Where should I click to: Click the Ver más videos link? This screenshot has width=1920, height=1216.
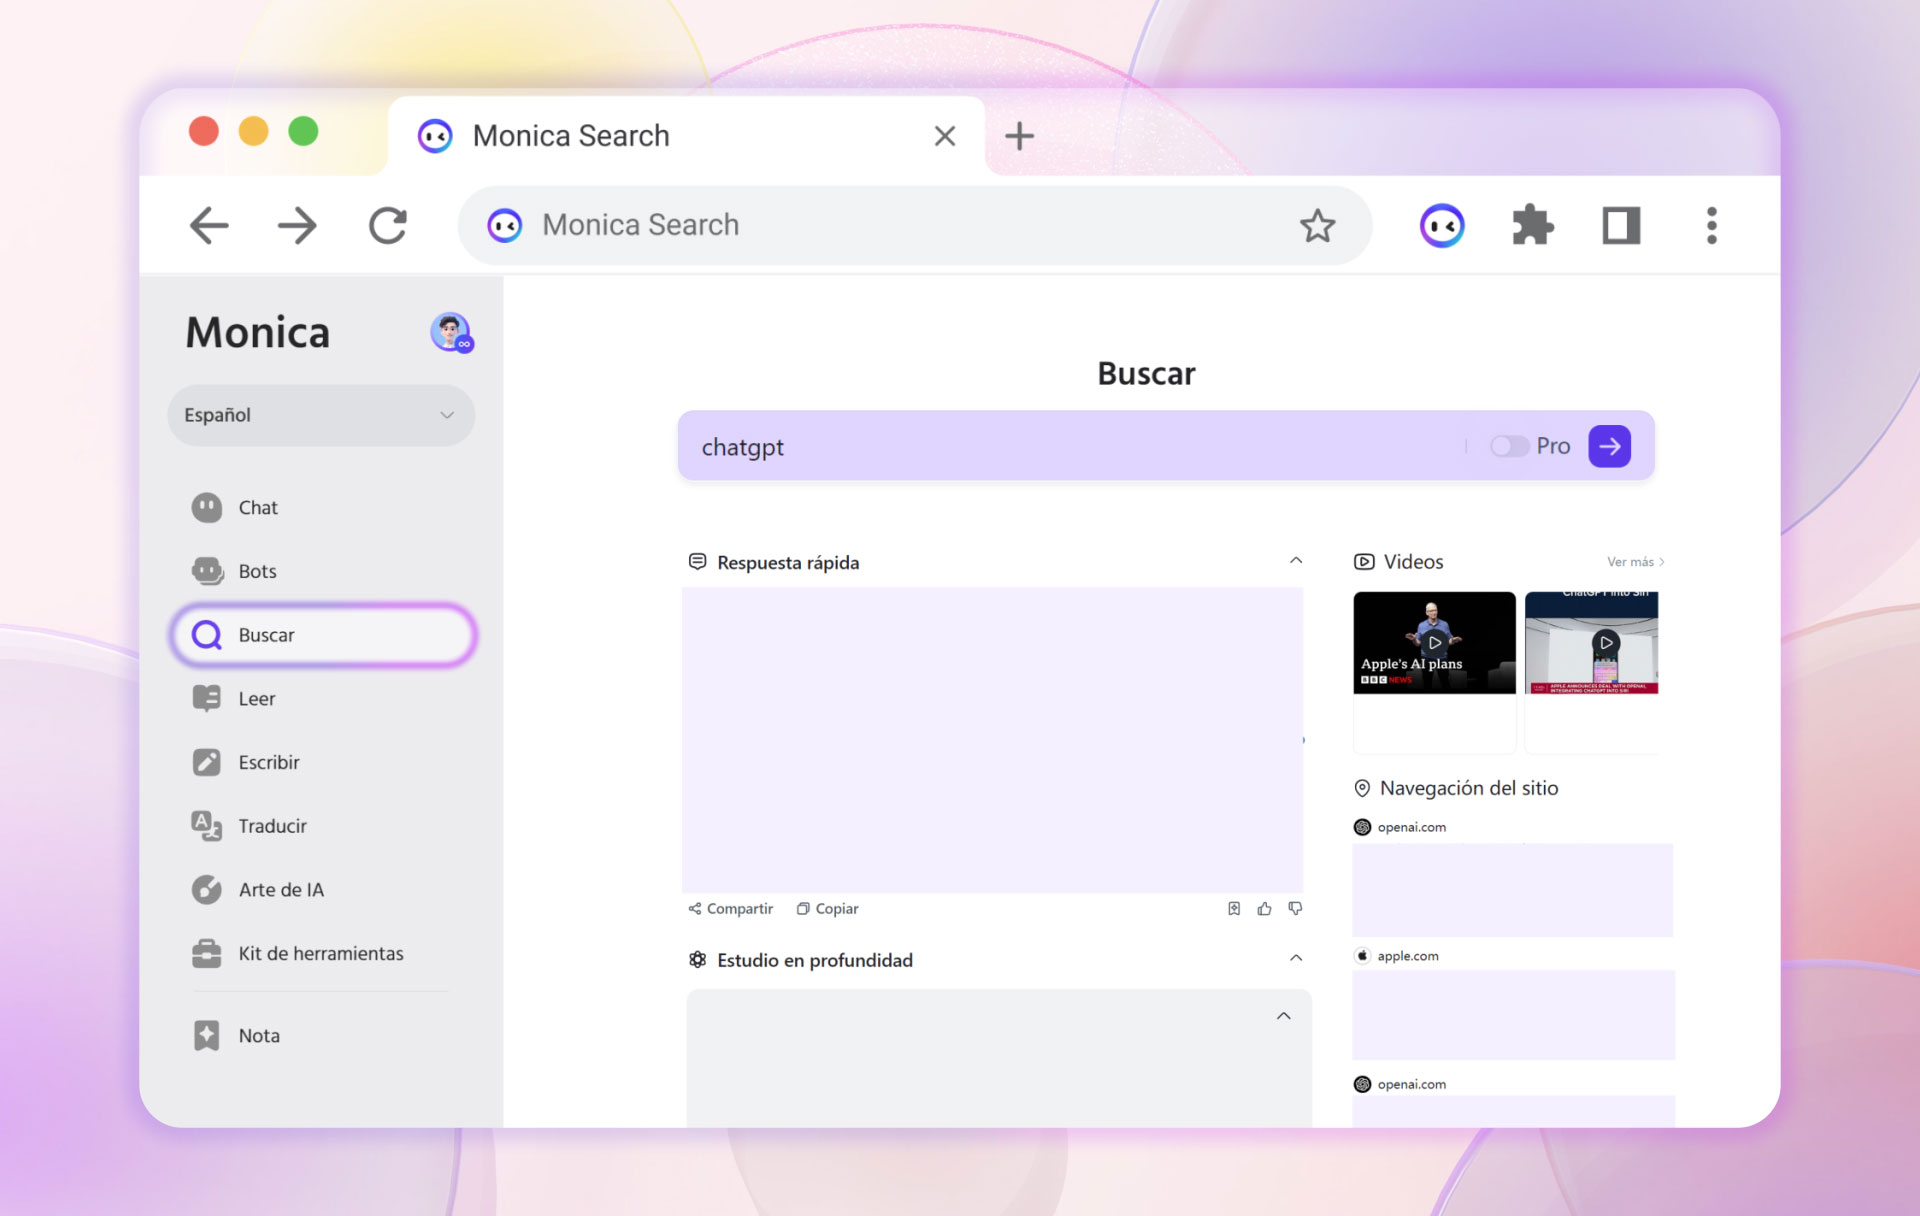[x=1634, y=562]
